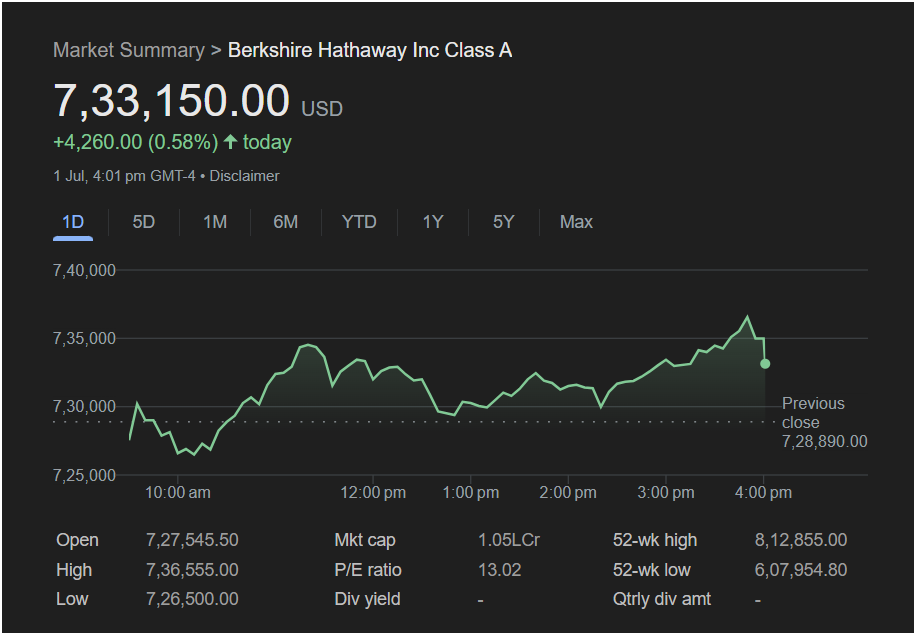Click the Open label in stats
The image size is (916, 635).
(77, 540)
